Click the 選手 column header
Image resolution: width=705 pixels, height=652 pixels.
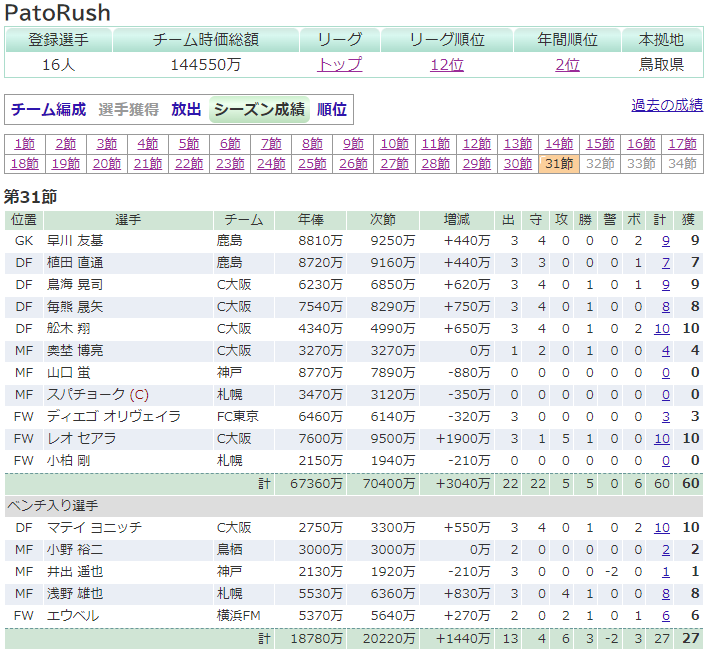point(128,220)
